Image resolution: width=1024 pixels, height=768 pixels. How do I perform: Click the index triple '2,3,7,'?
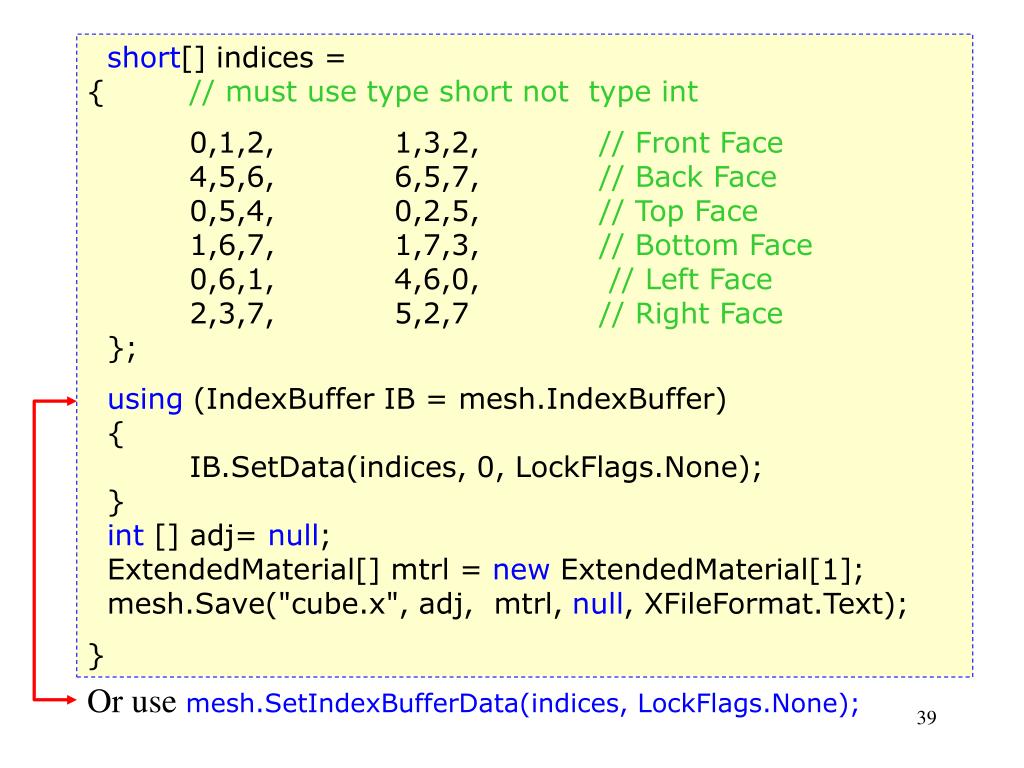tap(232, 314)
